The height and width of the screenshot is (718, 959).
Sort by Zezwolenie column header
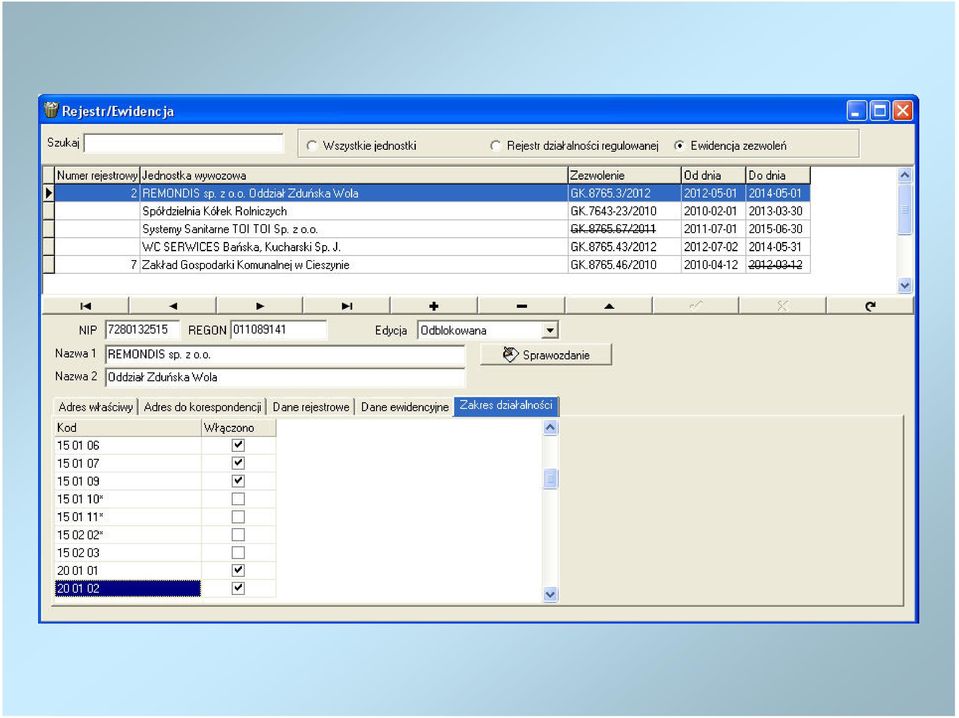click(624, 176)
